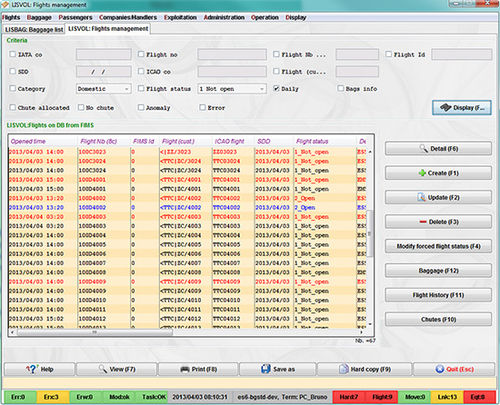Click the LISVOL title bar app icon
The image size is (500, 405).
tap(5, 5)
